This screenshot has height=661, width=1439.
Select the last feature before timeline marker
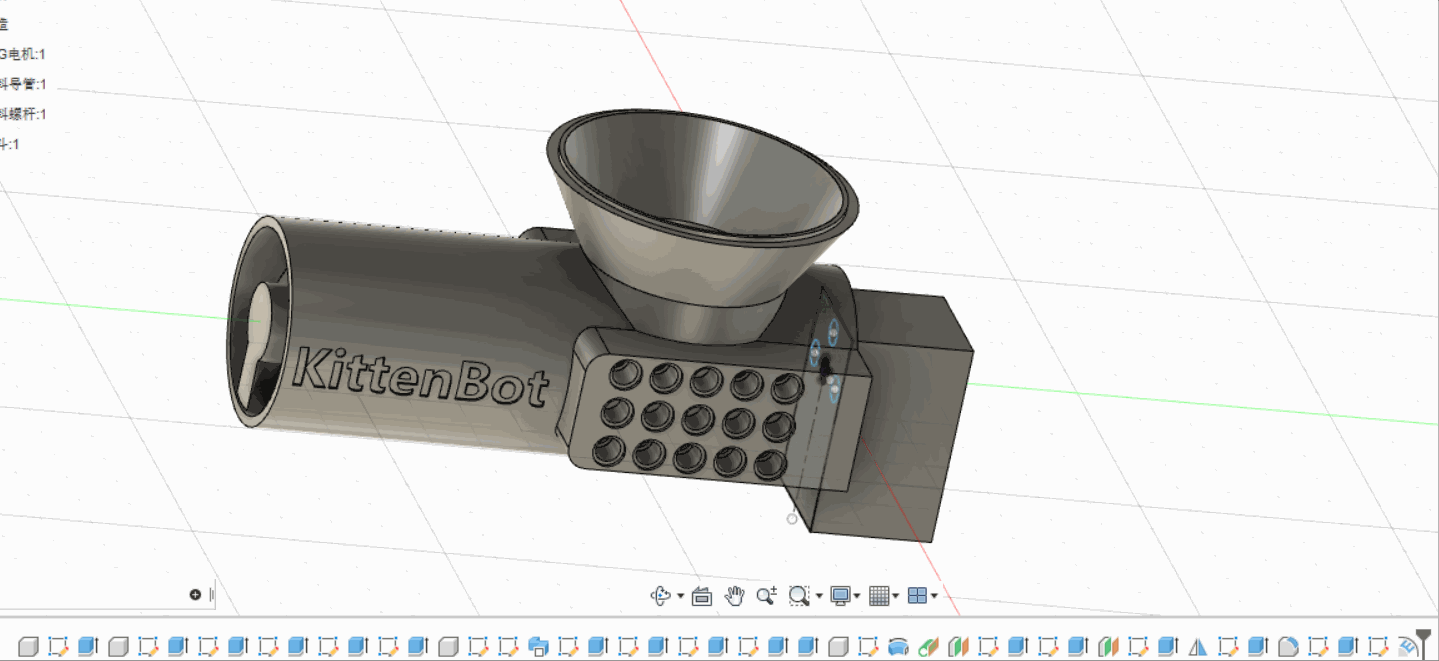point(1407,646)
